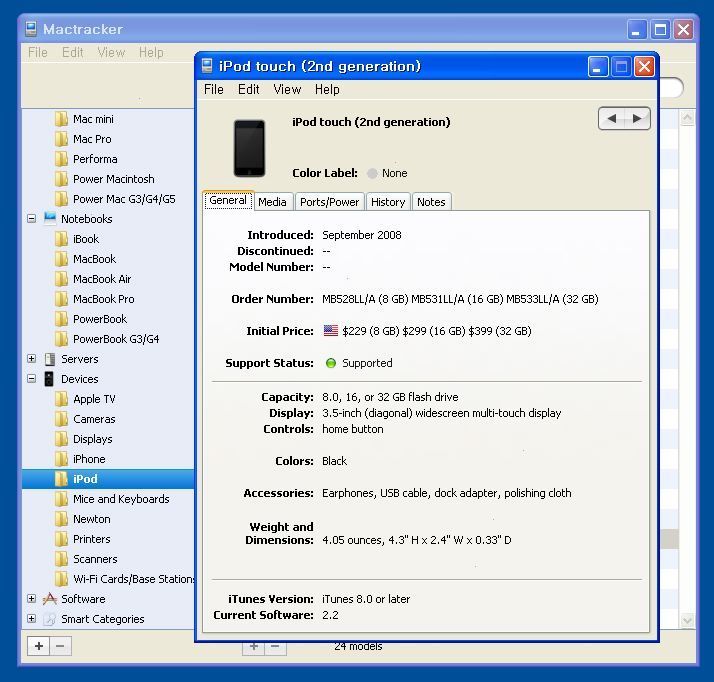
Task: Open View menu in iPod touch window
Action: pos(287,90)
